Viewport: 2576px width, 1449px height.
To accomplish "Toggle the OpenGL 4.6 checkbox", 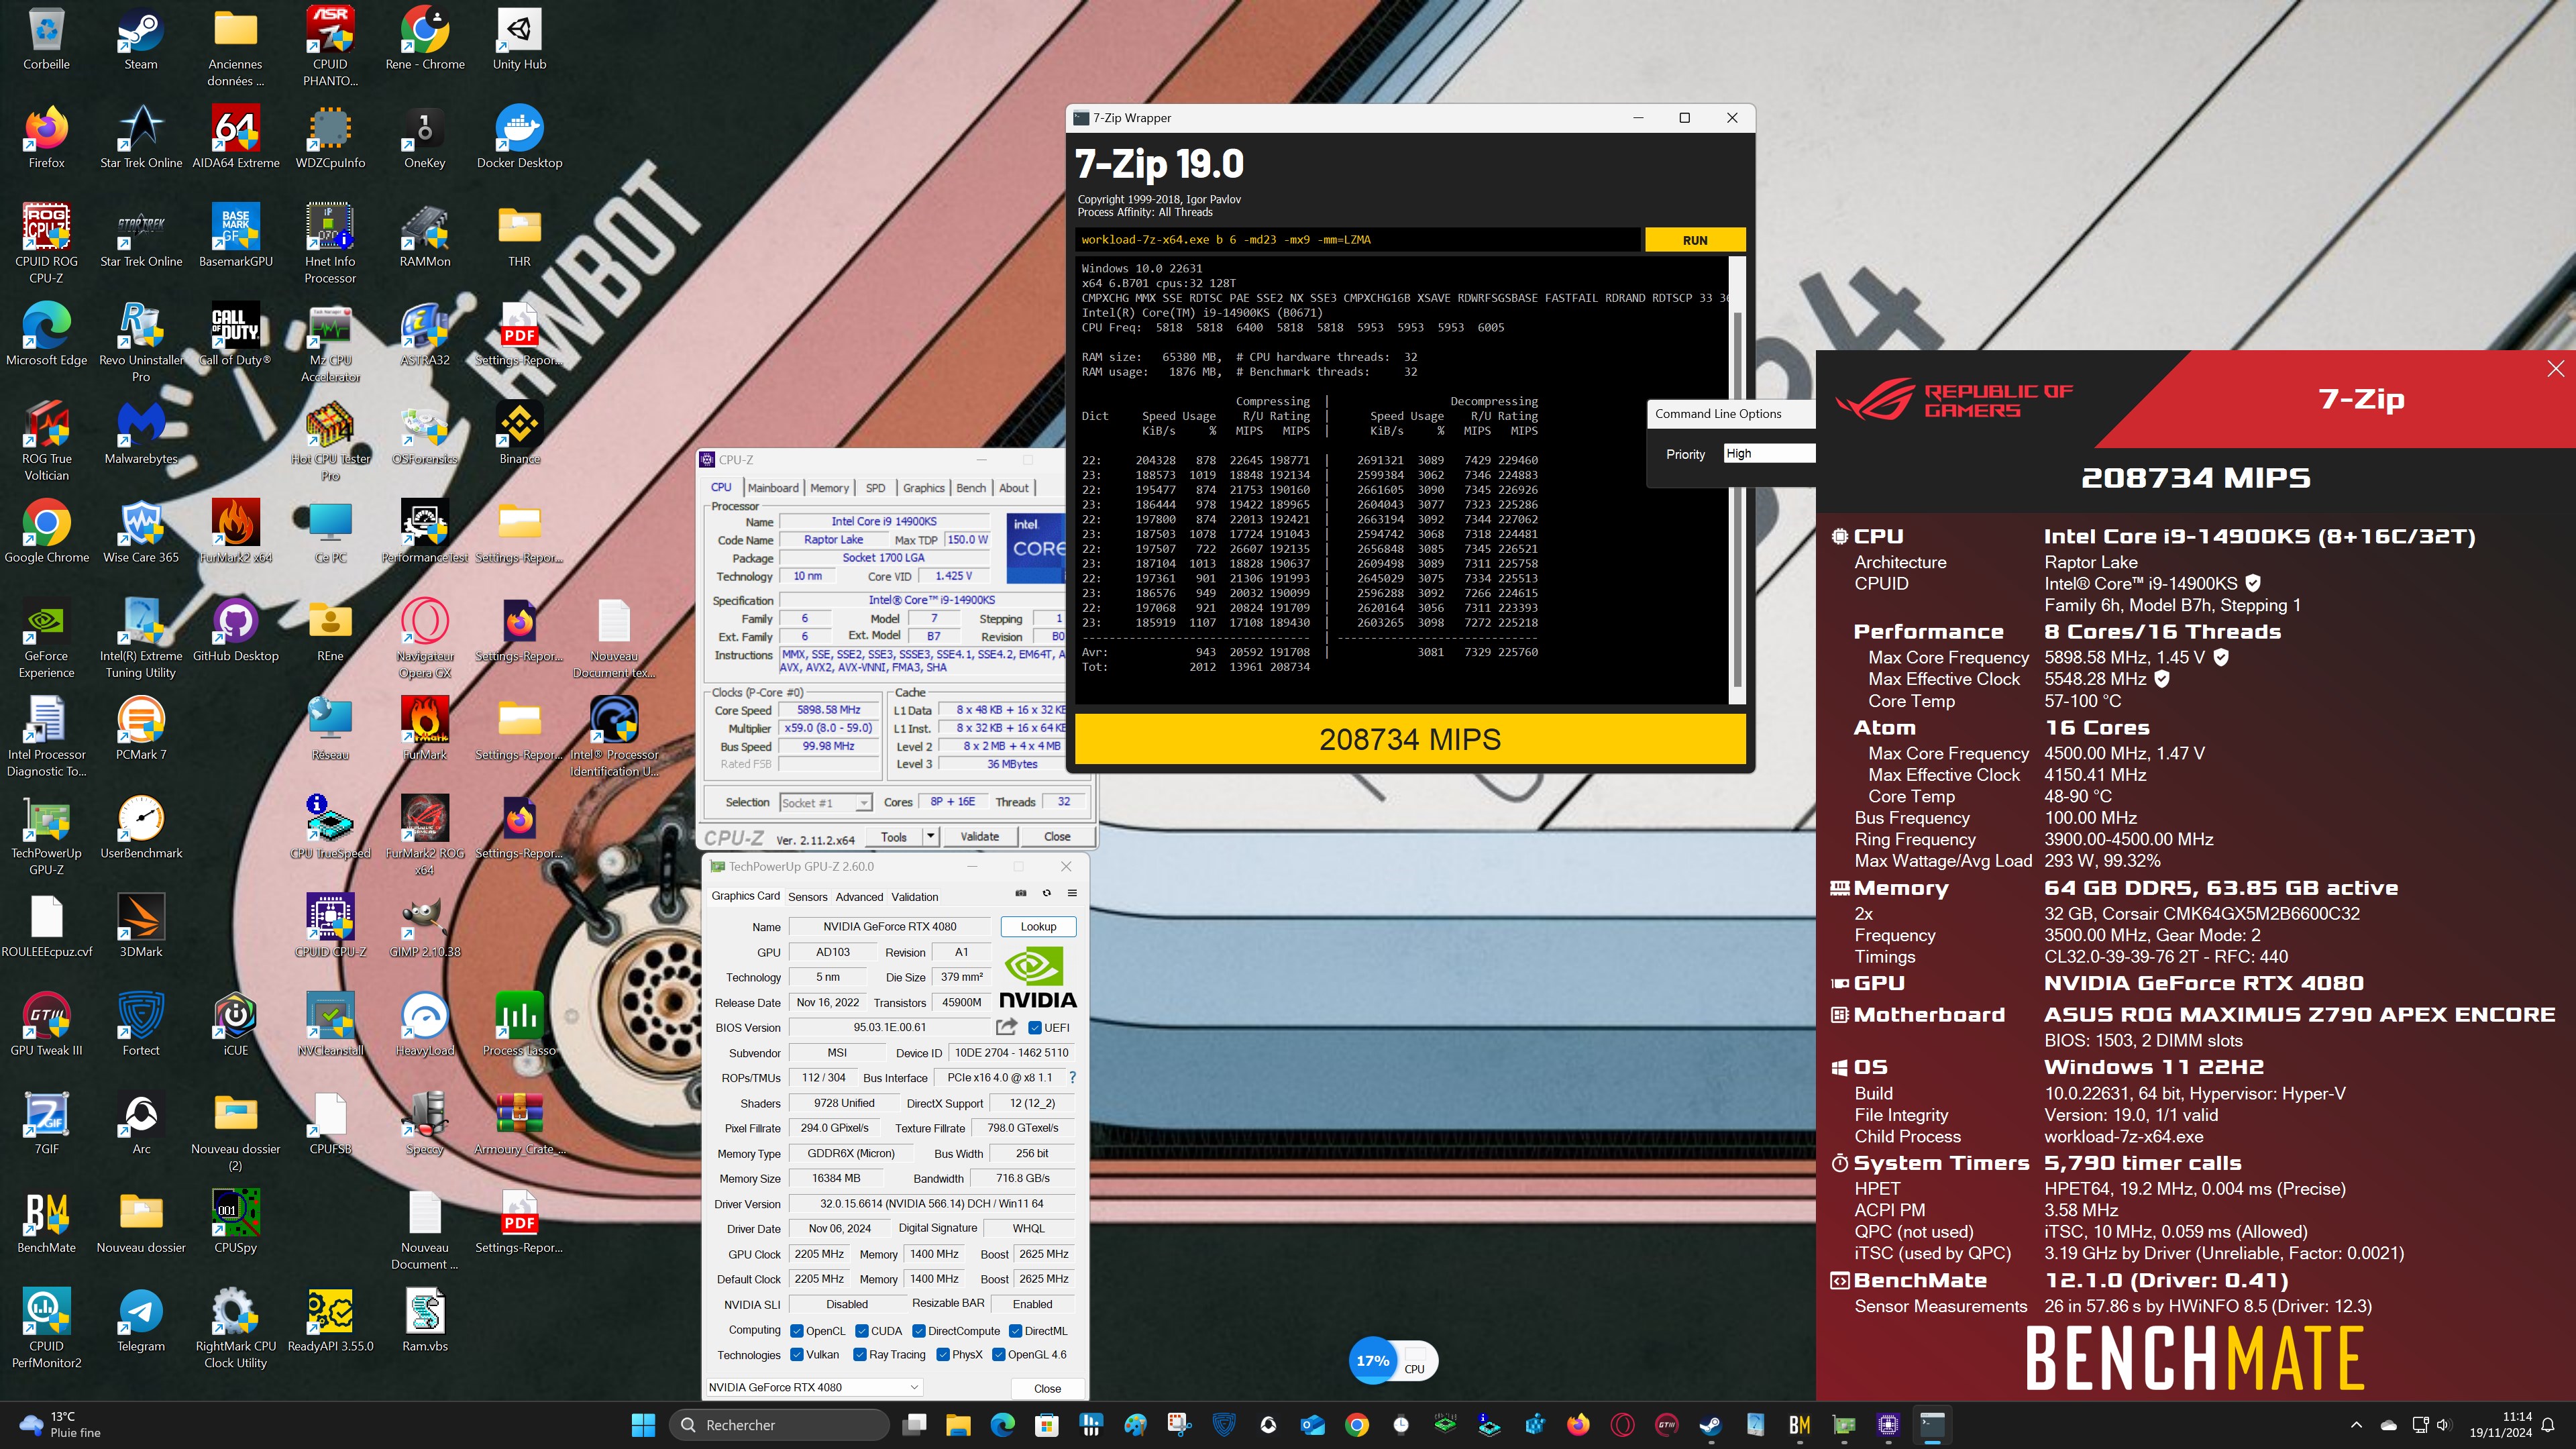I will click(x=998, y=1355).
